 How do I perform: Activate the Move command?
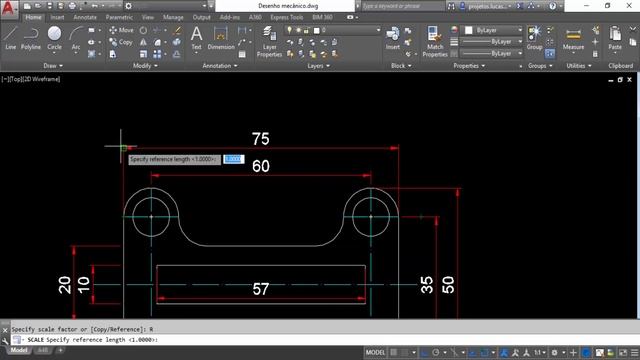pos(121,30)
